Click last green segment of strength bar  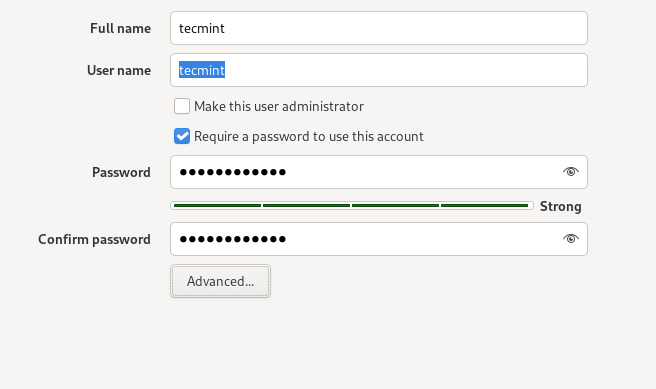tap(484, 205)
